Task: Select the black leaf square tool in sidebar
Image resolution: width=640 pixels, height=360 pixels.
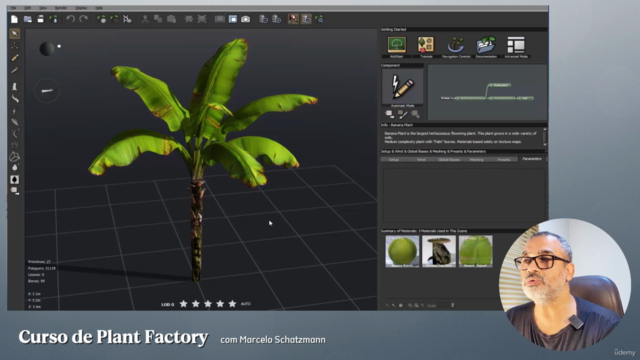Action: point(15,180)
